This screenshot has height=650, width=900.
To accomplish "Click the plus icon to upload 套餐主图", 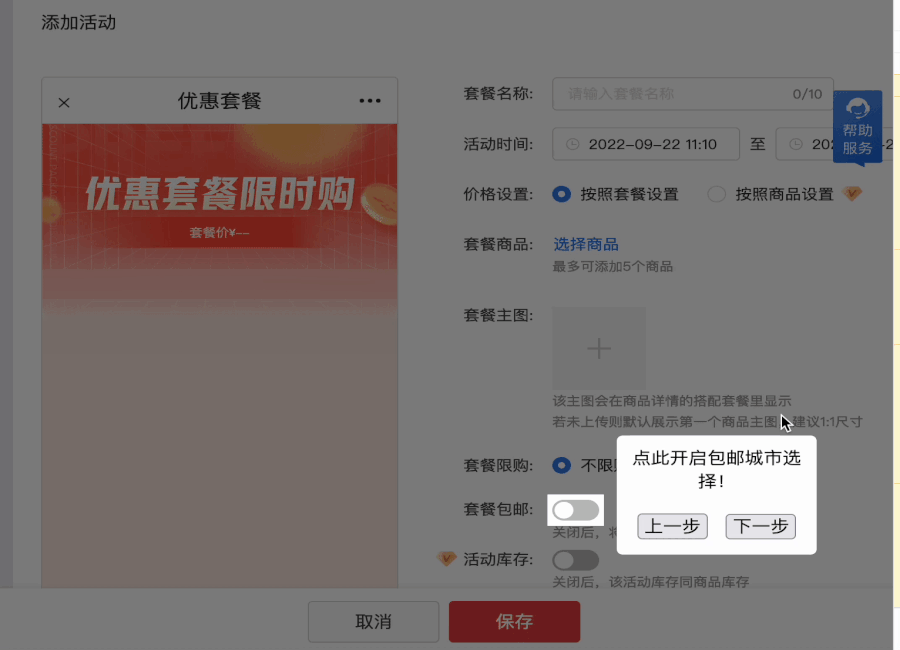I will [x=598, y=349].
